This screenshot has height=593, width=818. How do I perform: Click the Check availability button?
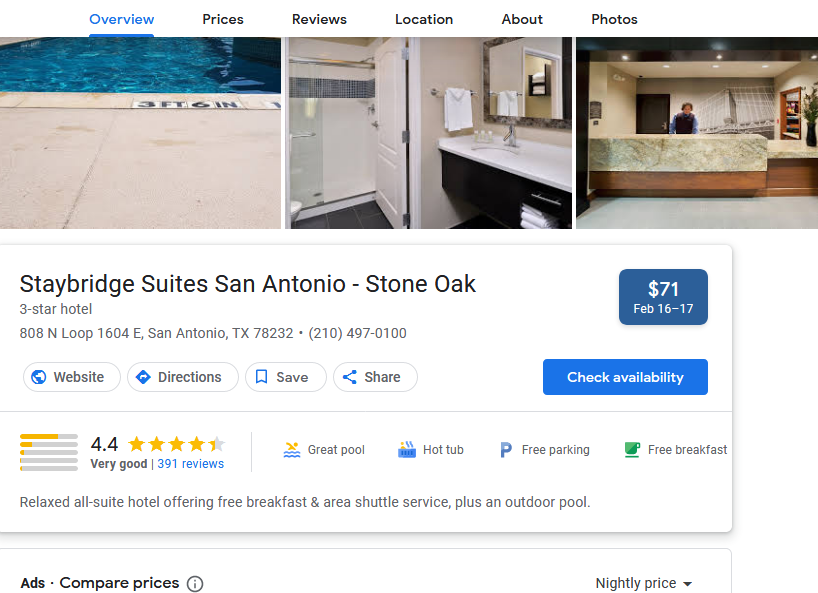625,377
